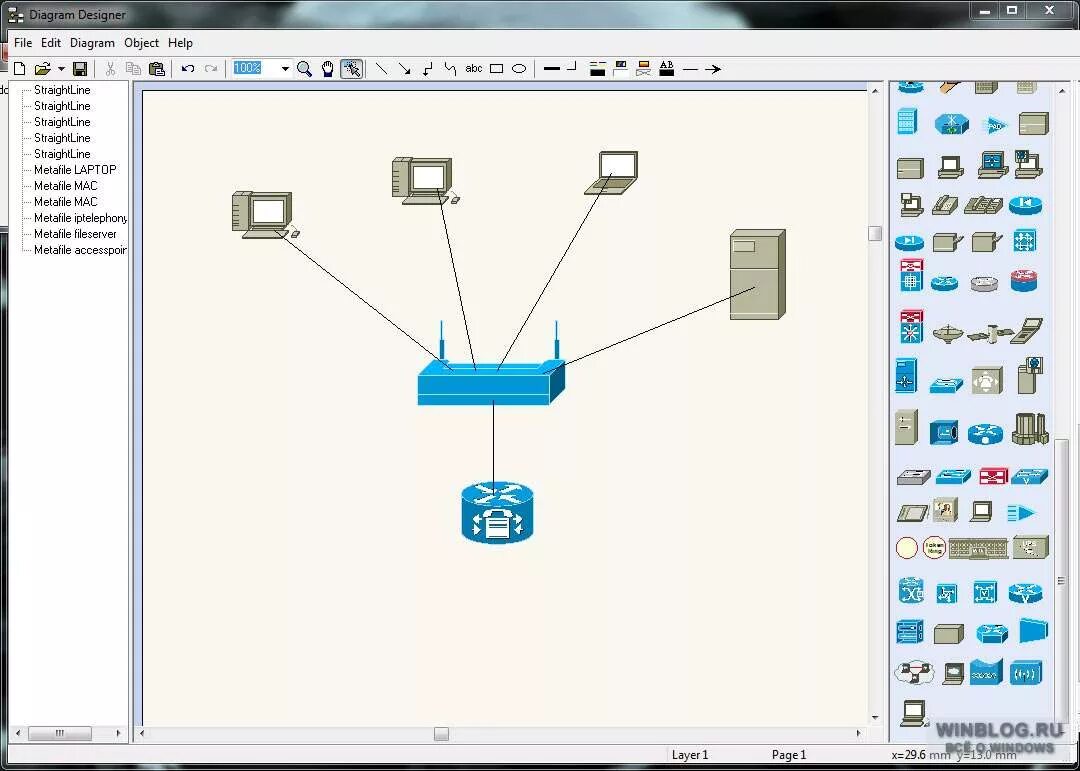1080x771 pixels.
Task: Click the Undo arrow icon
Action: click(188, 69)
